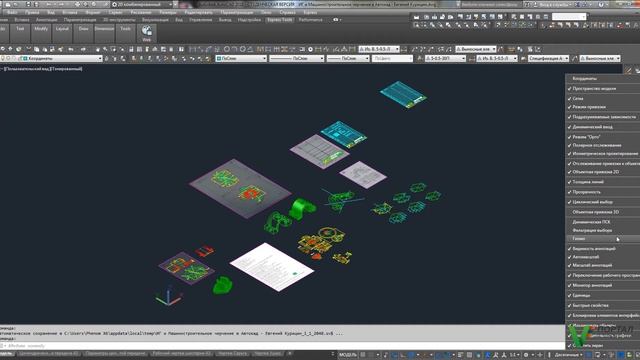
Task: Open the ПоСлою linetype dropdown
Action: 297,59
